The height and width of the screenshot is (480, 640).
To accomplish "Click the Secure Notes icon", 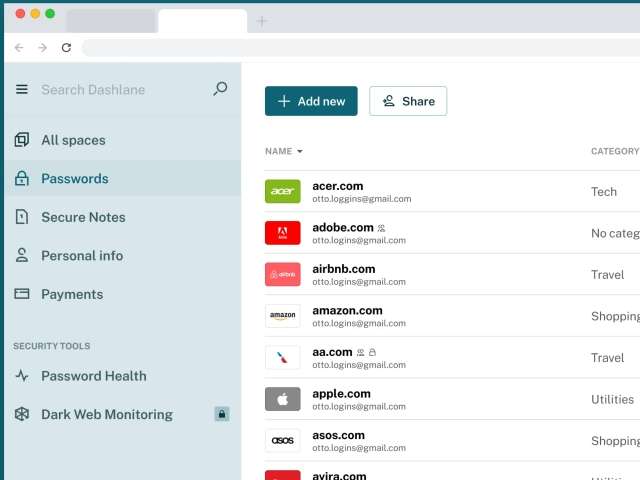I will (22, 217).
